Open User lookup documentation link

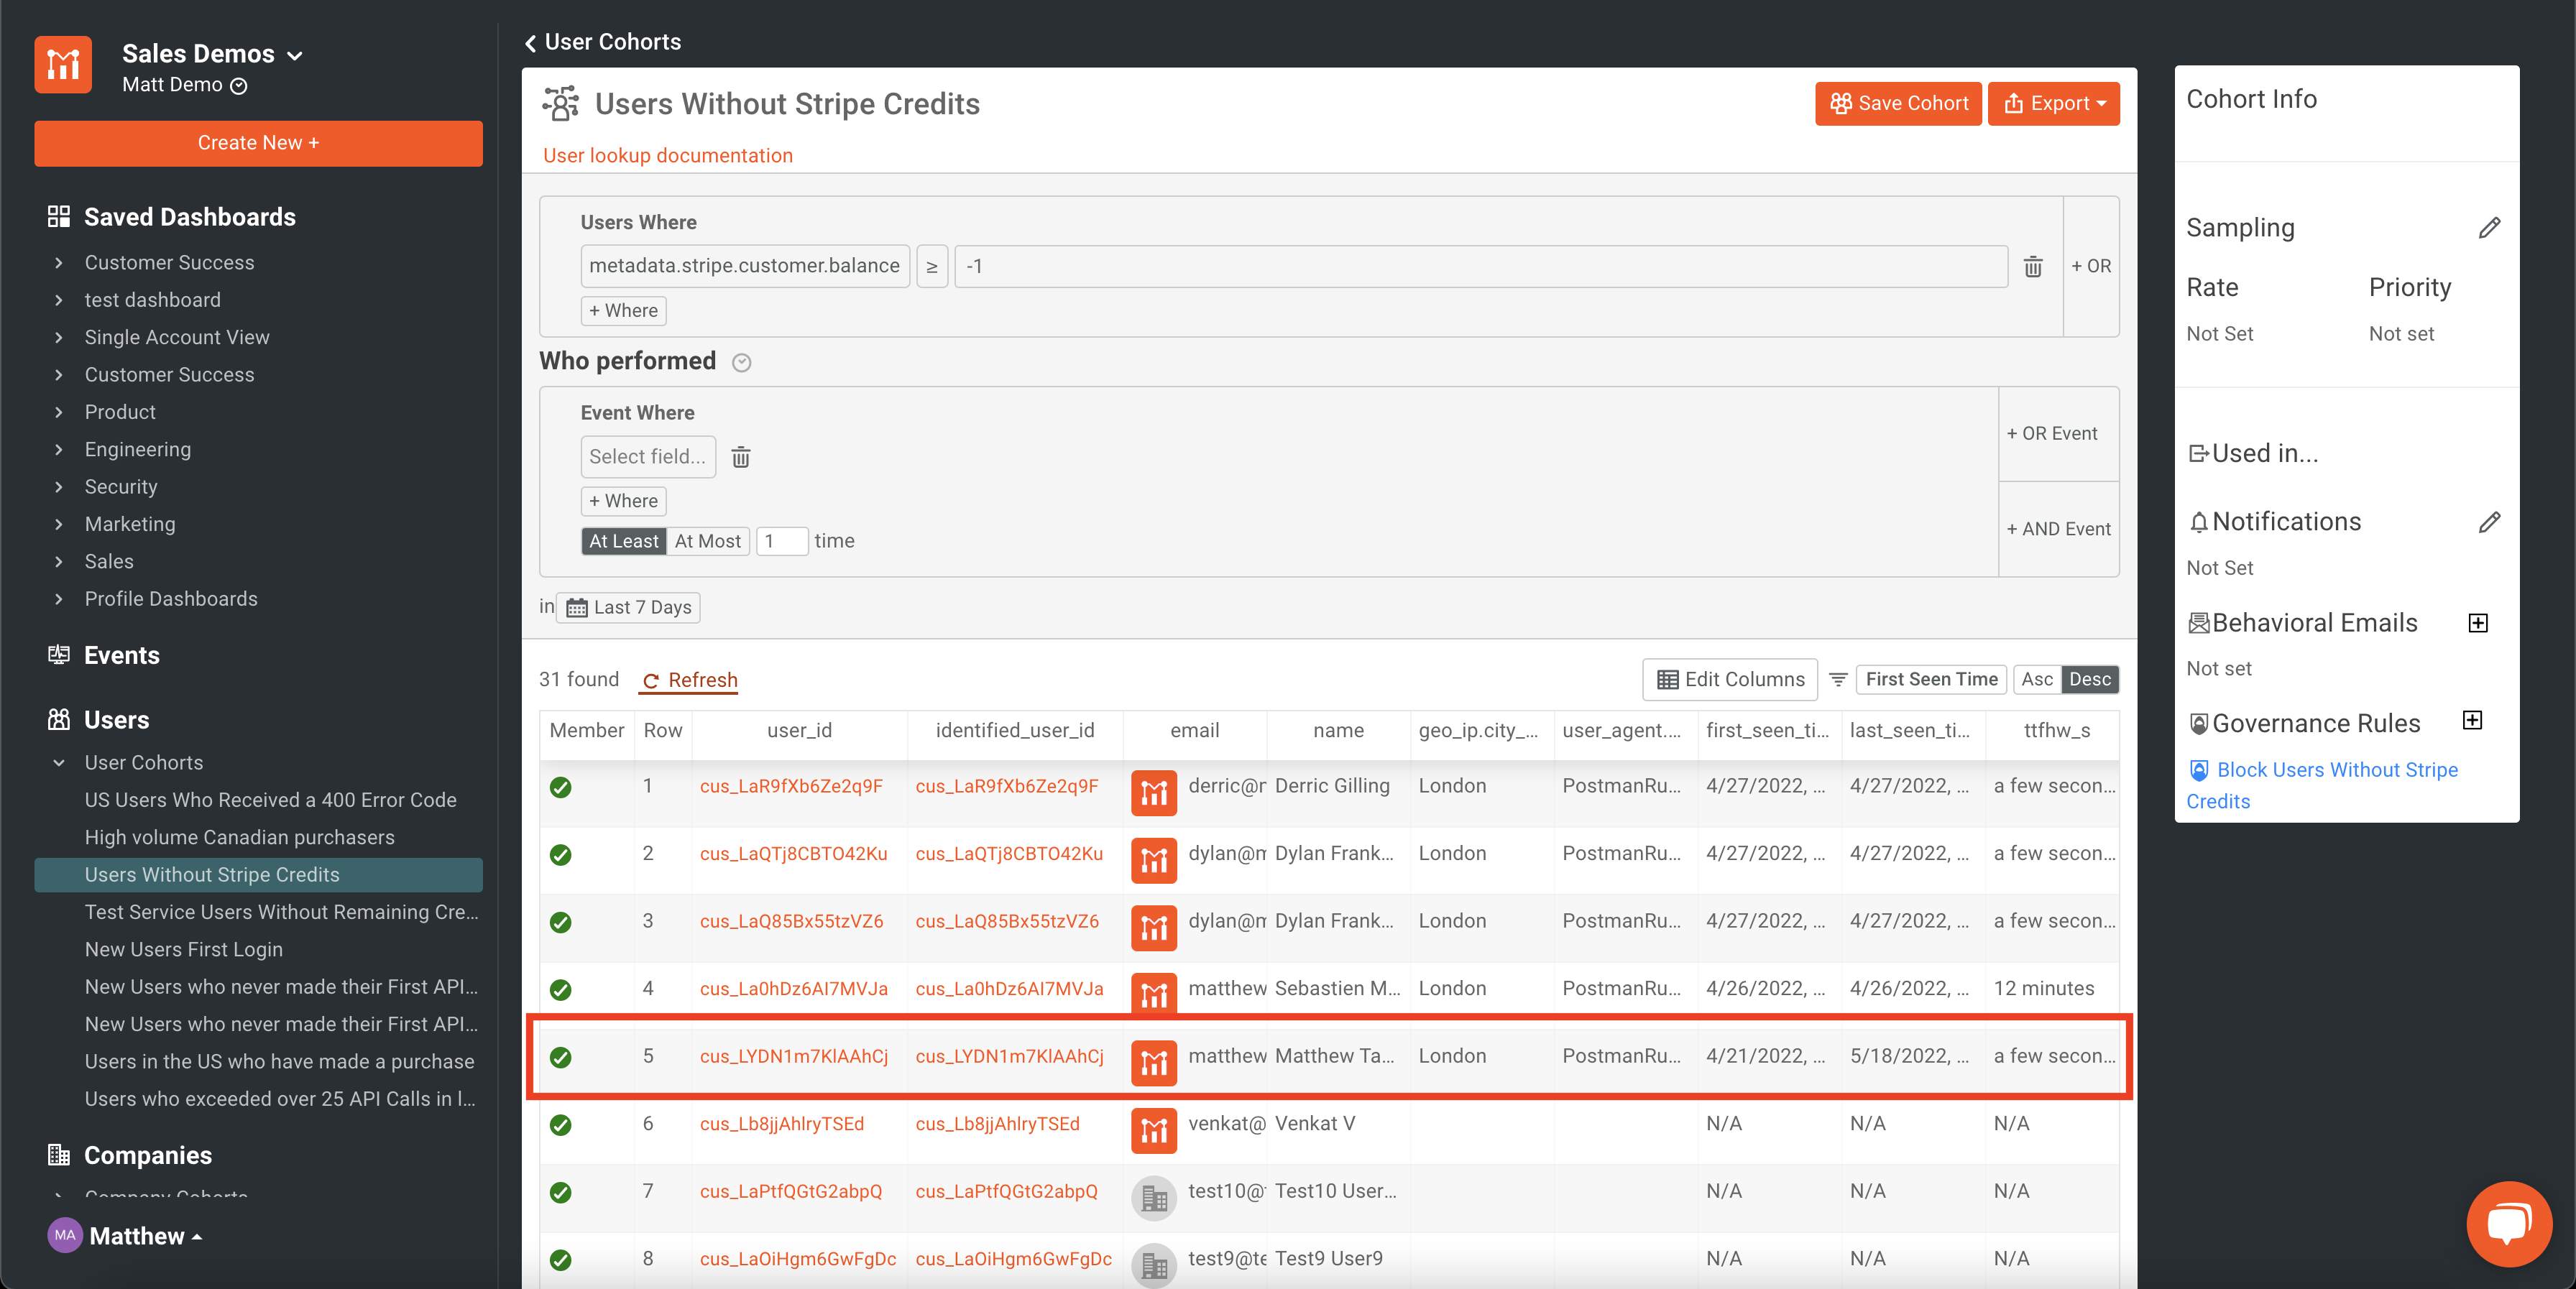point(667,155)
